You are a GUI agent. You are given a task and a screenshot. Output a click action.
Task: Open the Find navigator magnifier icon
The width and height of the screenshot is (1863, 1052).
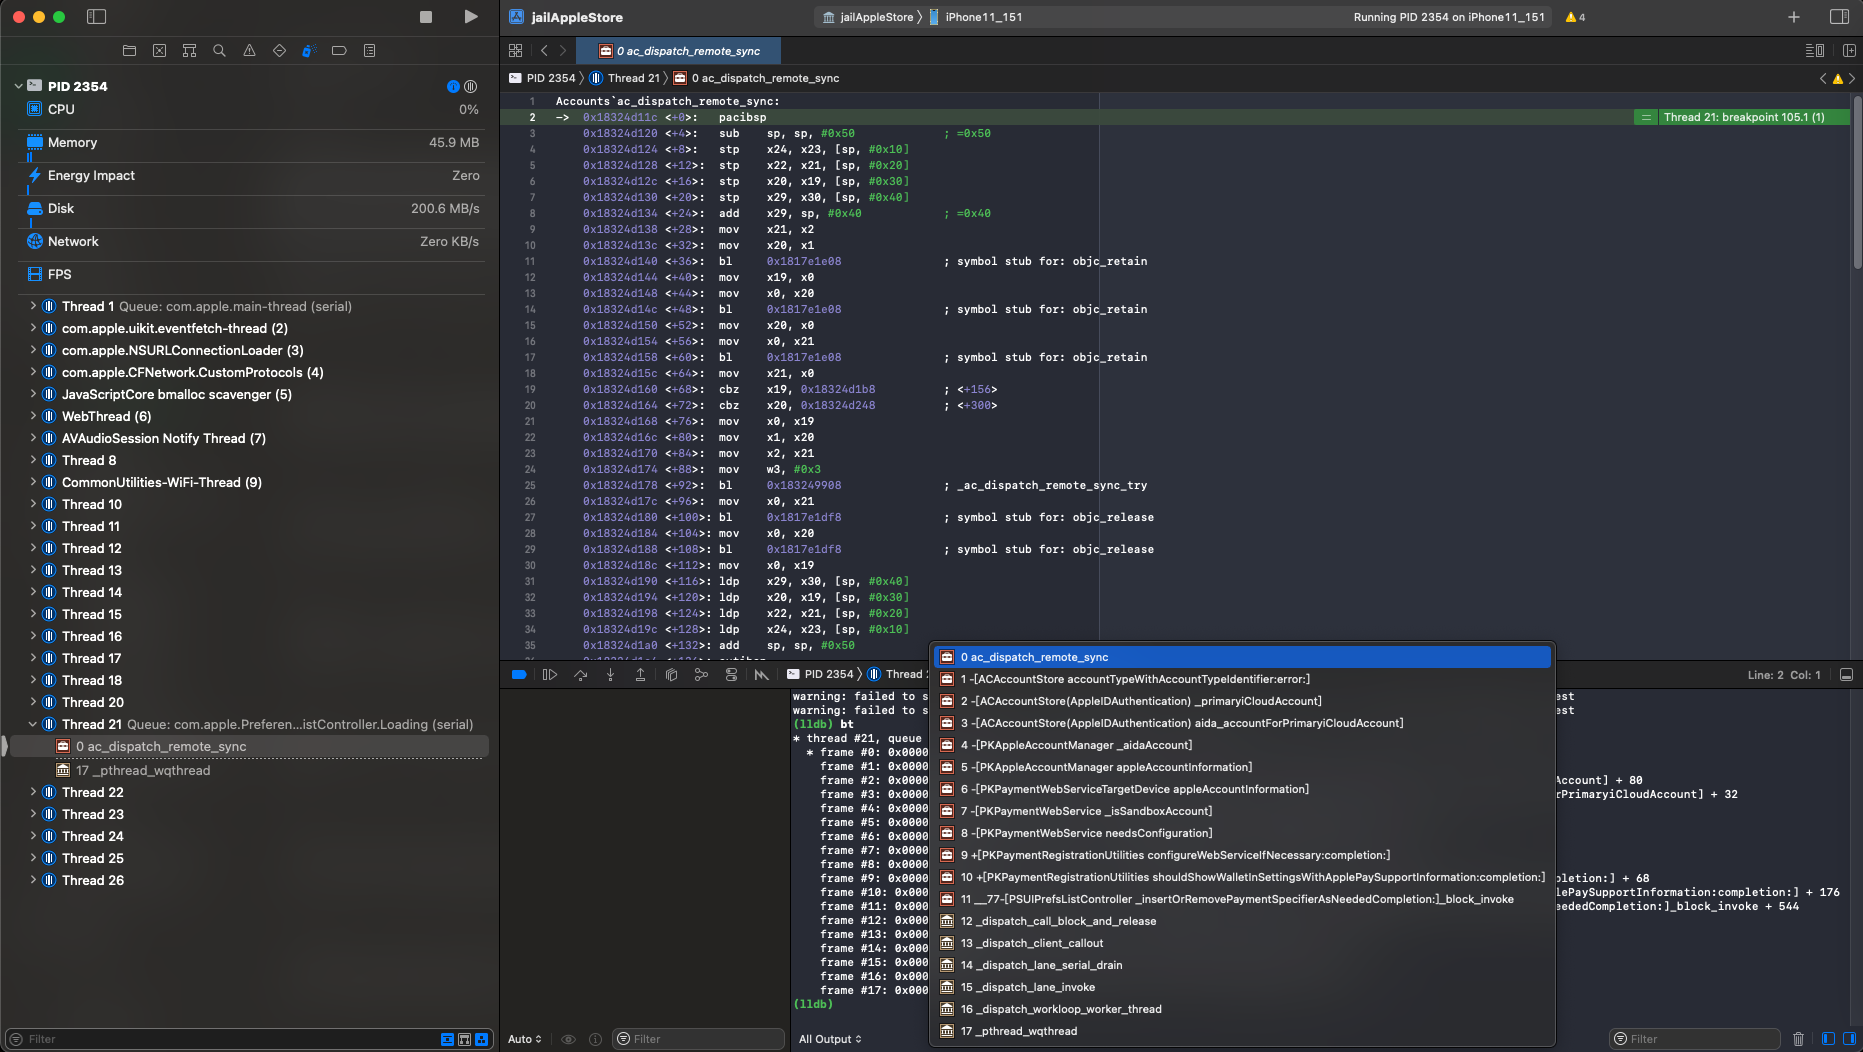pyautogui.click(x=219, y=50)
